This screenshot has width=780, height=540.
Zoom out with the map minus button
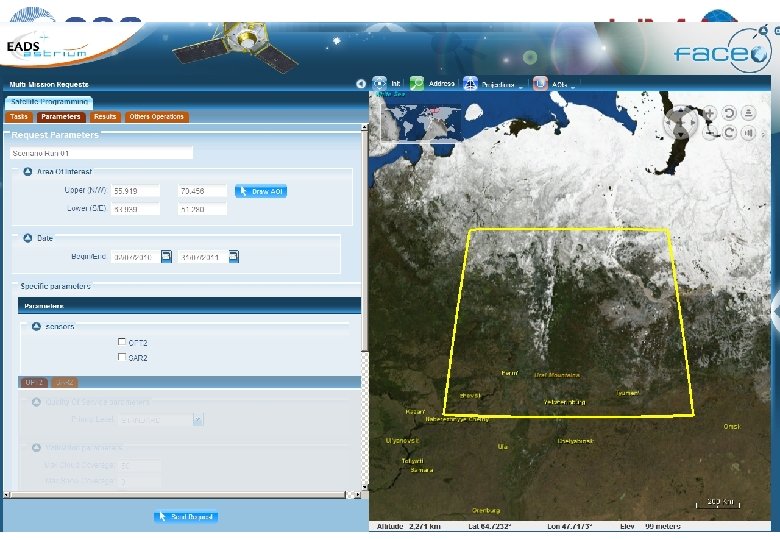coord(710,132)
